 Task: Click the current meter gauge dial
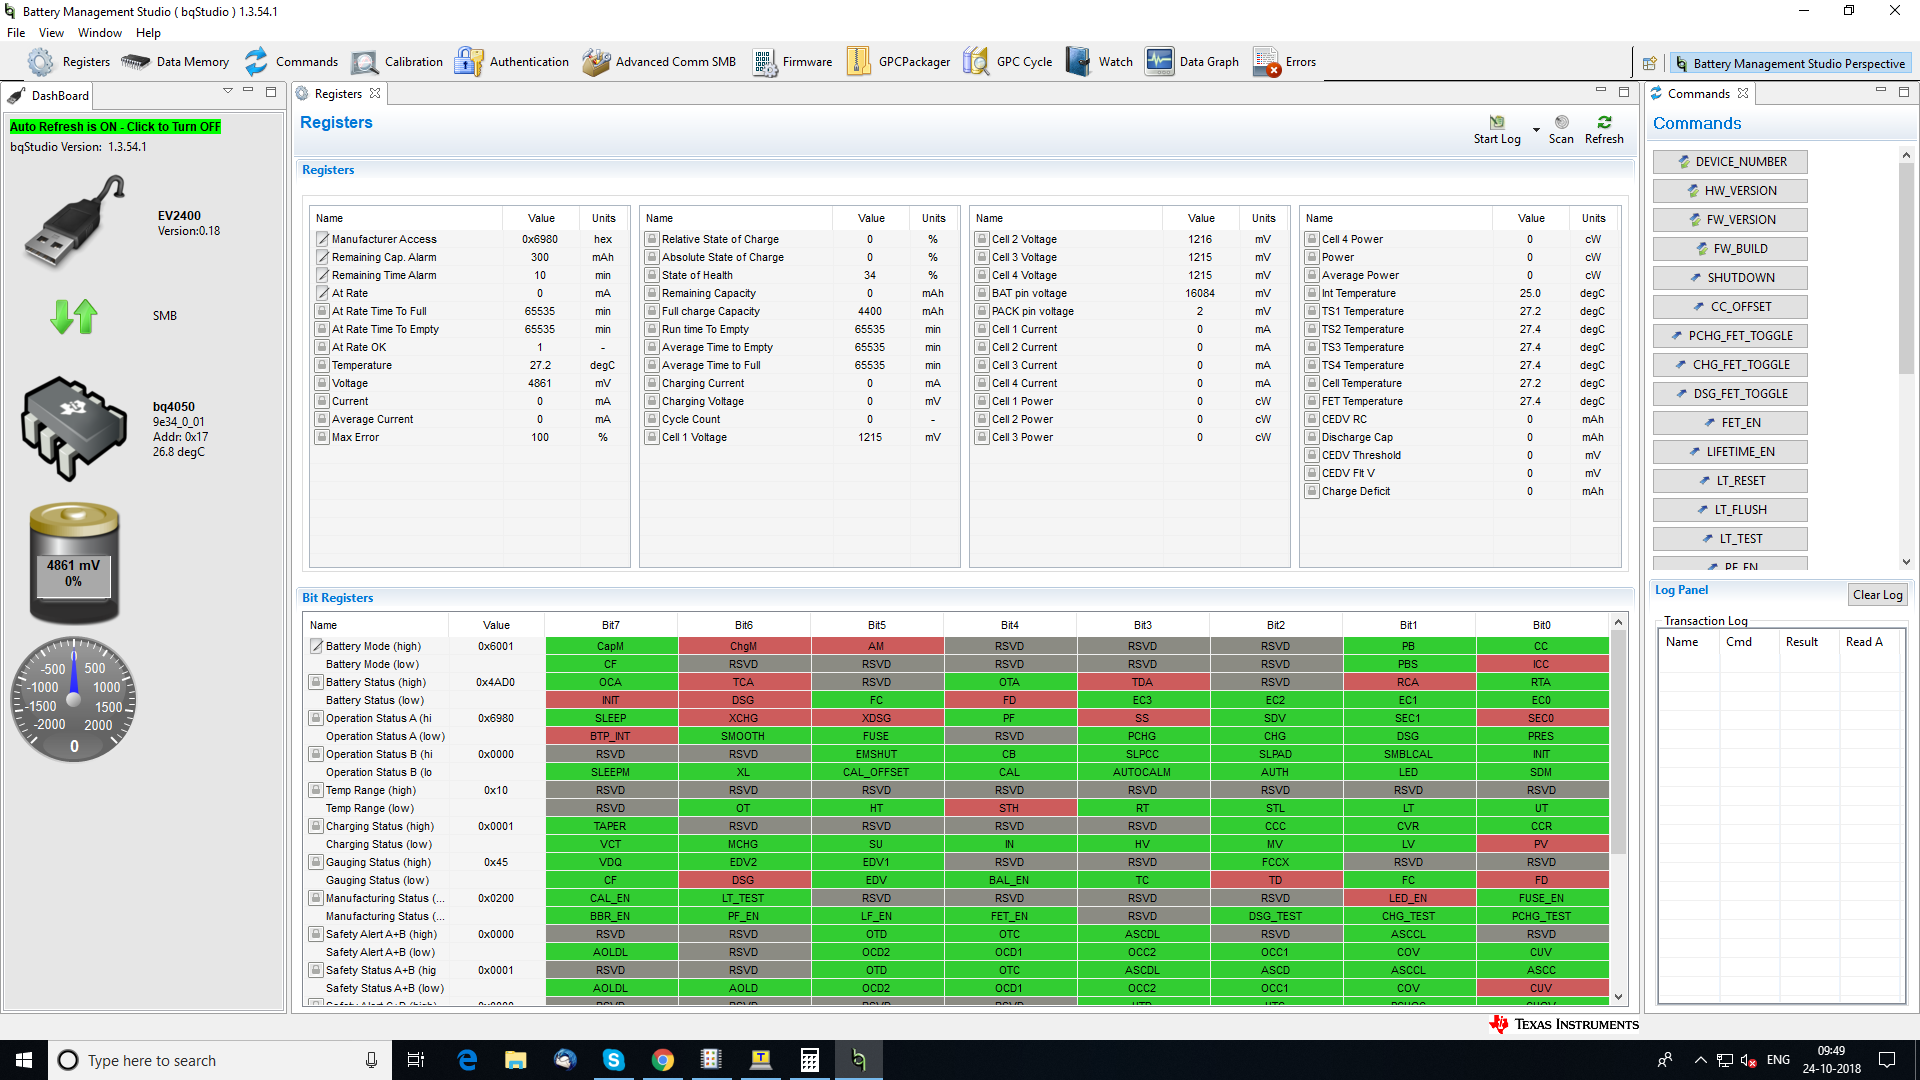click(x=74, y=700)
